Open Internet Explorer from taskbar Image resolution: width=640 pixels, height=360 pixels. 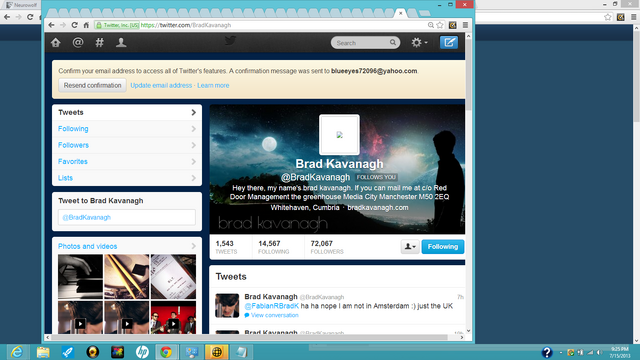pyautogui.click(x=17, y=352)
